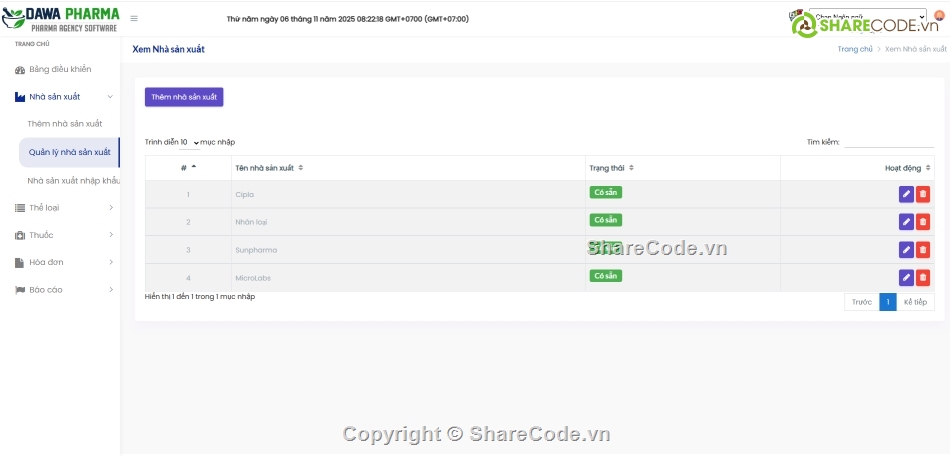950x456 pixels.
Task: Click the DAWA Pharma logo
Action: pyautogui.click(x=60, y=19)
